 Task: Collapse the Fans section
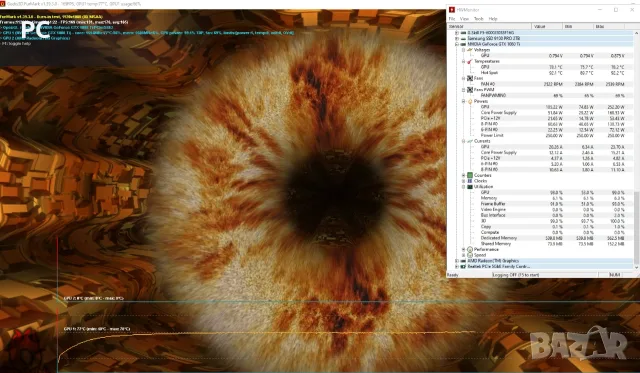(464, 78)
